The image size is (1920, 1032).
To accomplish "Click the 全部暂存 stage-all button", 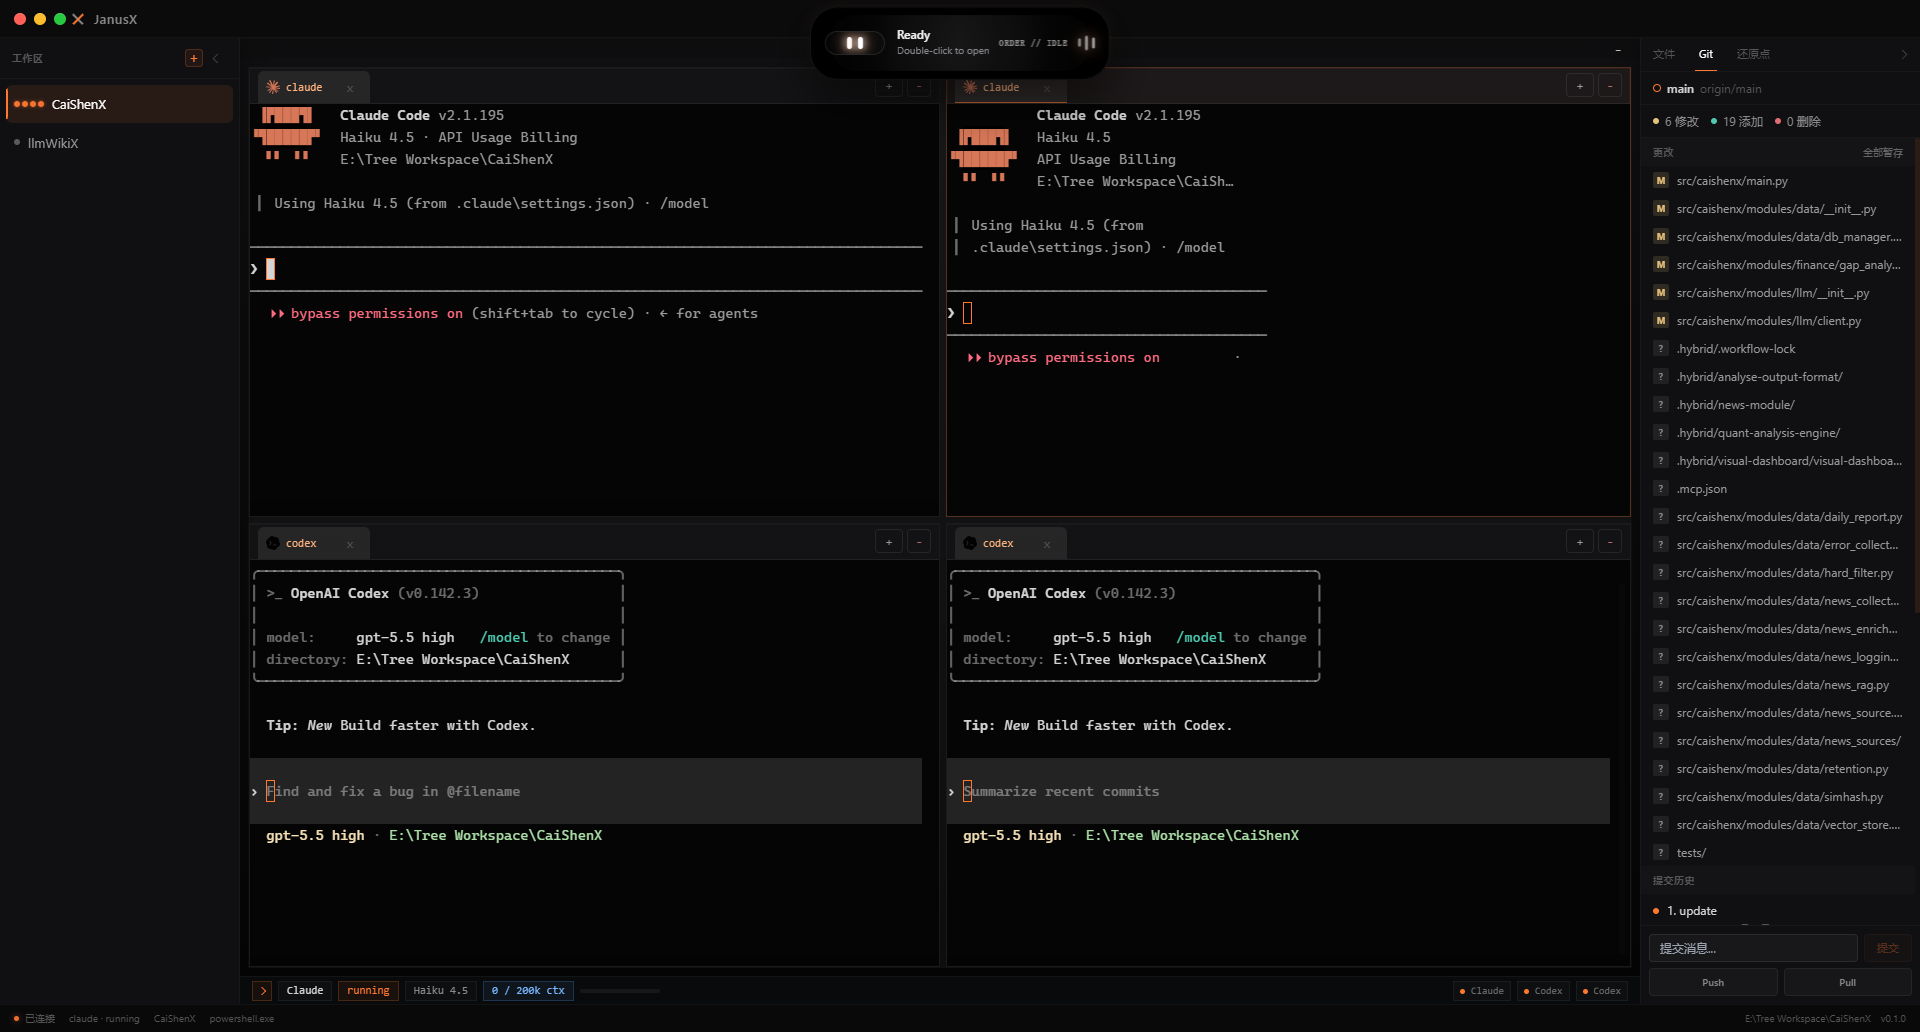I will click(x=1882, y=153).
